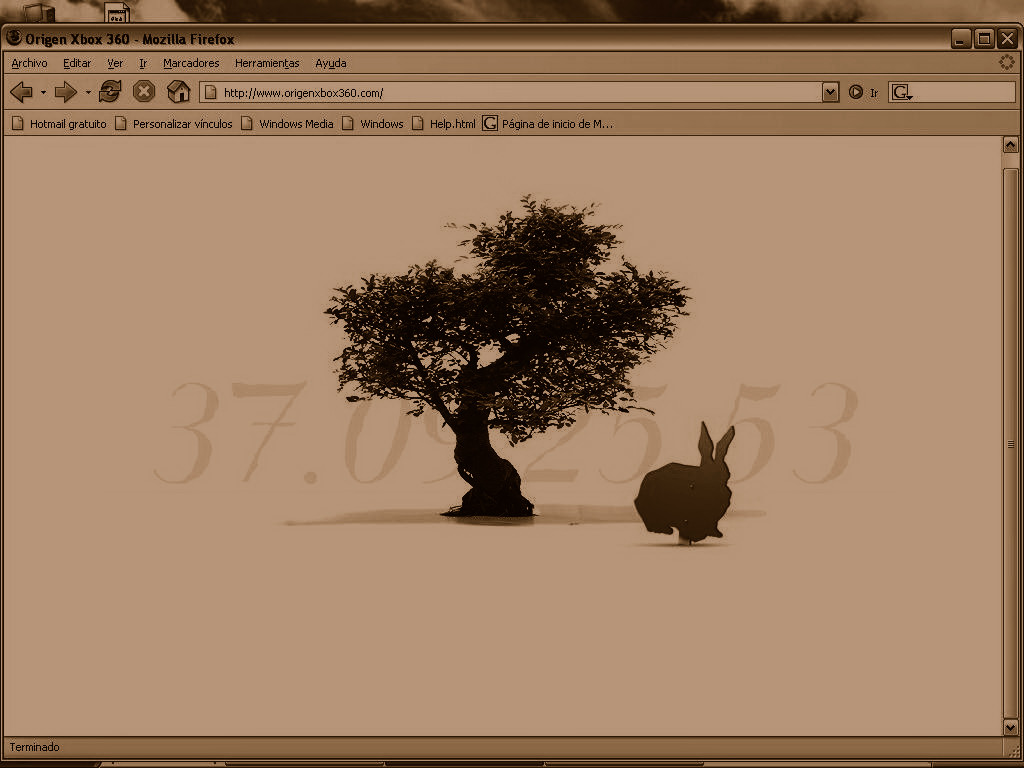Open the Help.html bookmark
Image resolution: width=1024 pixels, height=768 pixels.
(x=443, y=123)
